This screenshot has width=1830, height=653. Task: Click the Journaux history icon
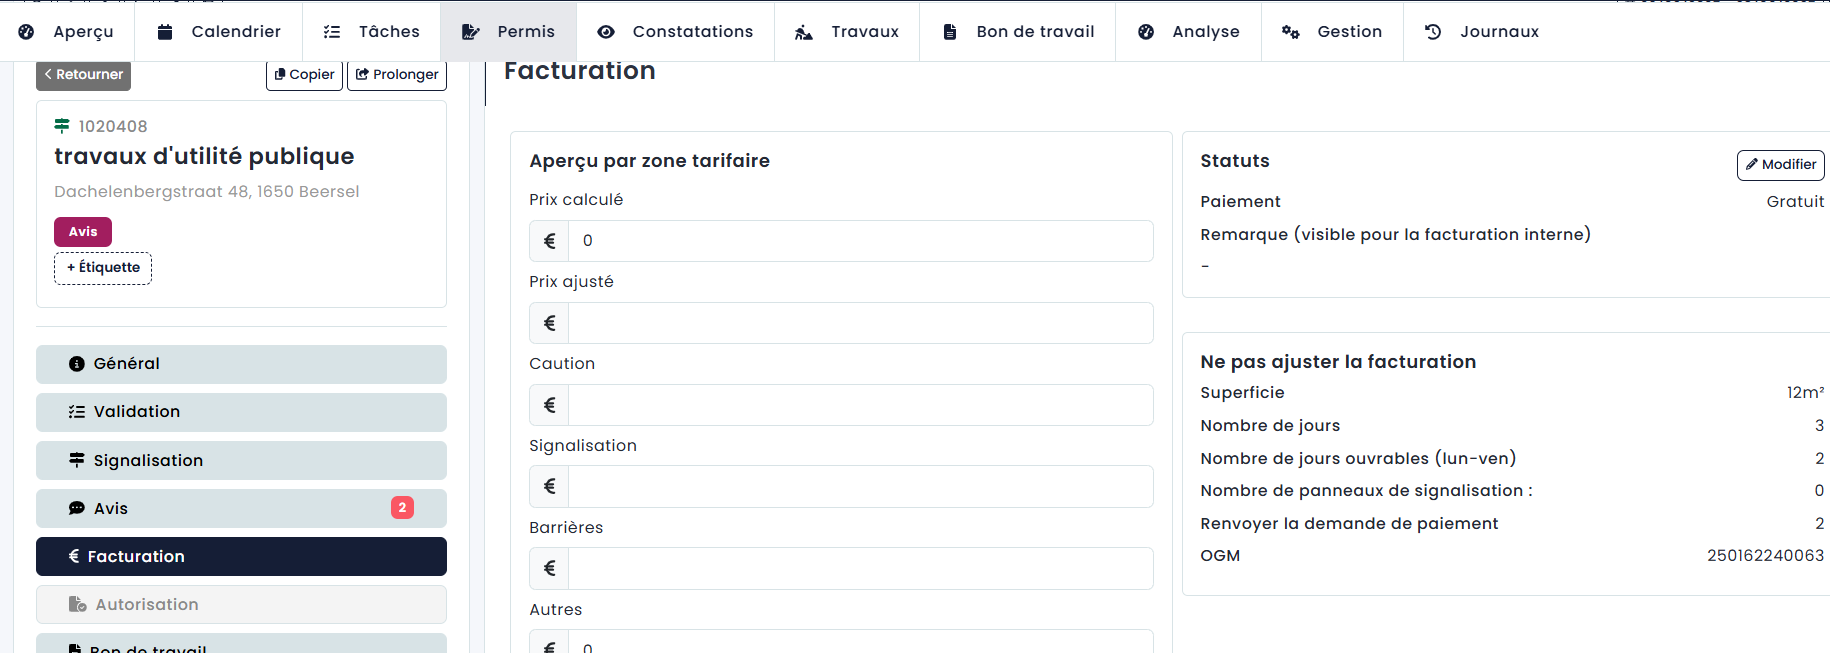click(1433, 32)
